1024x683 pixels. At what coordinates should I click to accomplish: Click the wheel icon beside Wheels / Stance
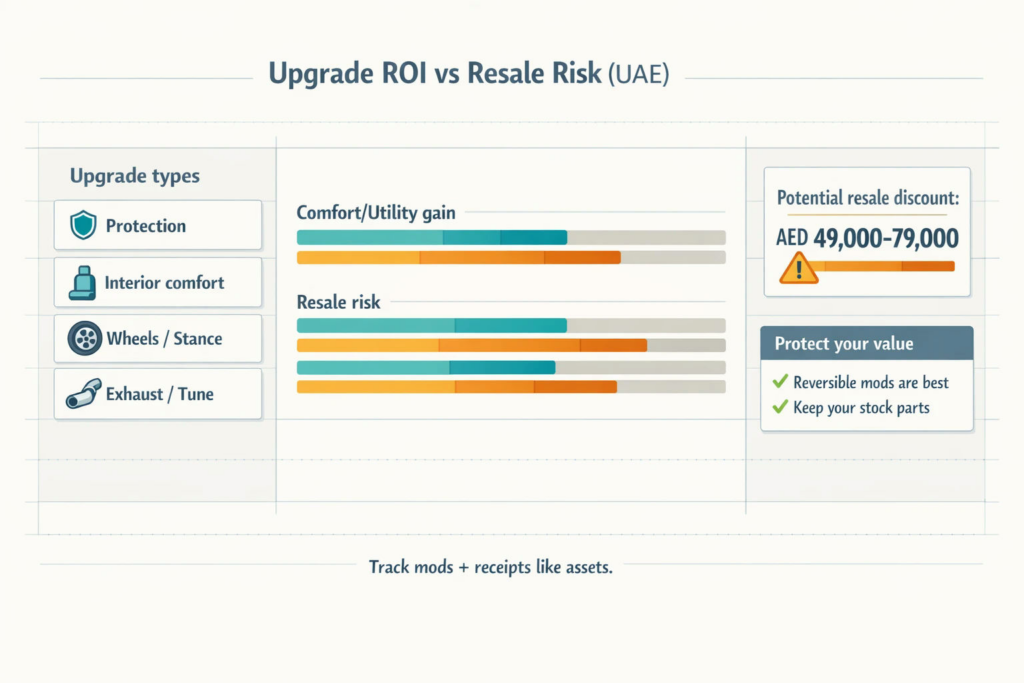(85, 338)
